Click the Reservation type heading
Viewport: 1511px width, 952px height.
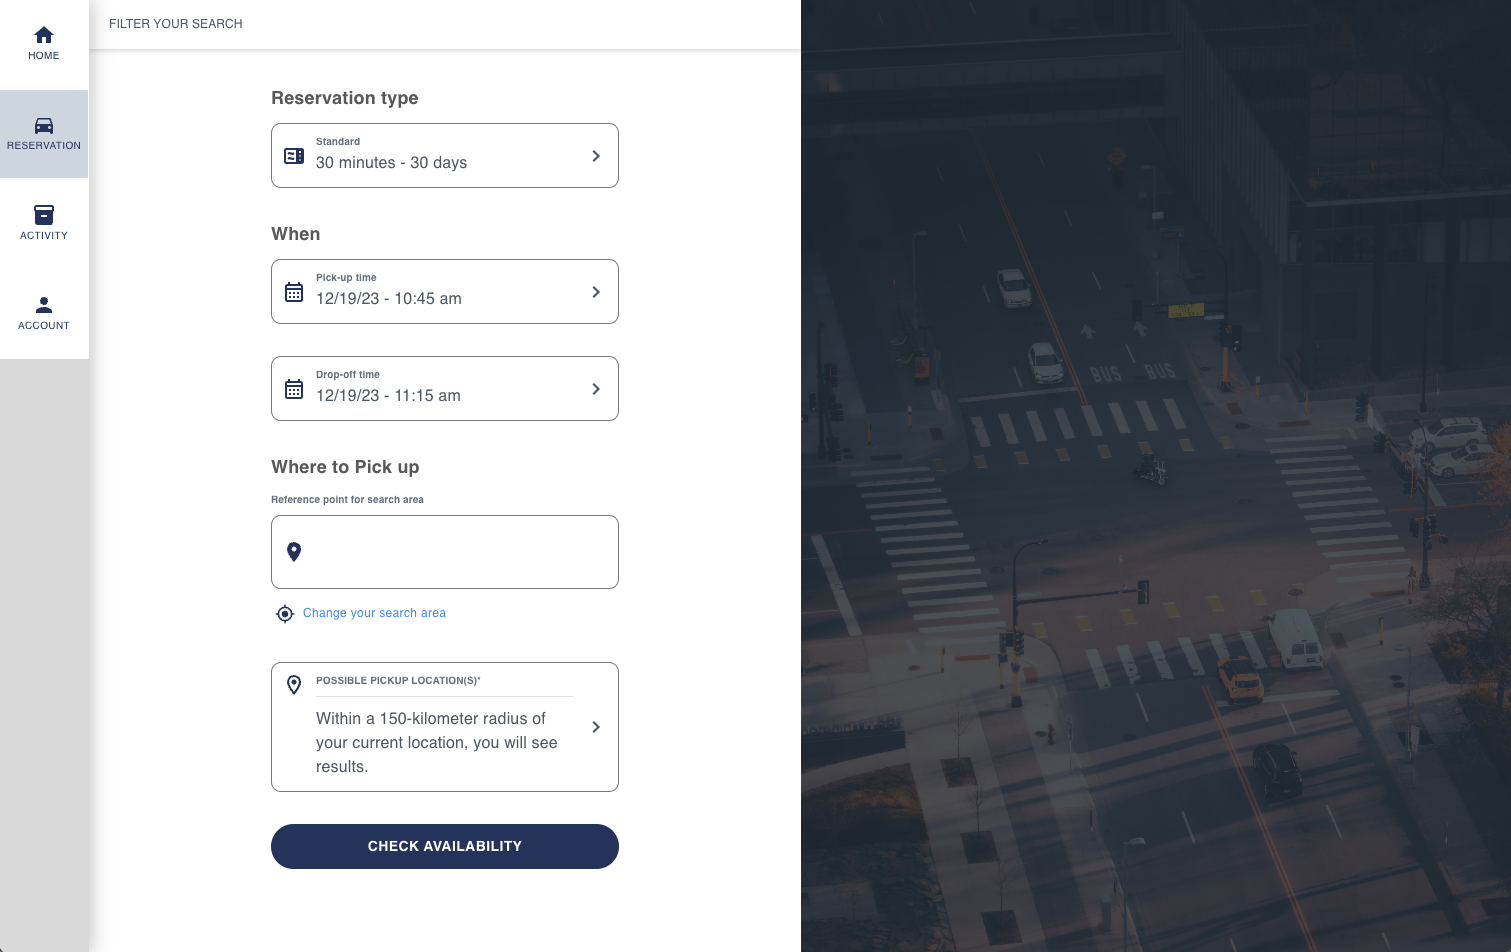coord(345,98)
